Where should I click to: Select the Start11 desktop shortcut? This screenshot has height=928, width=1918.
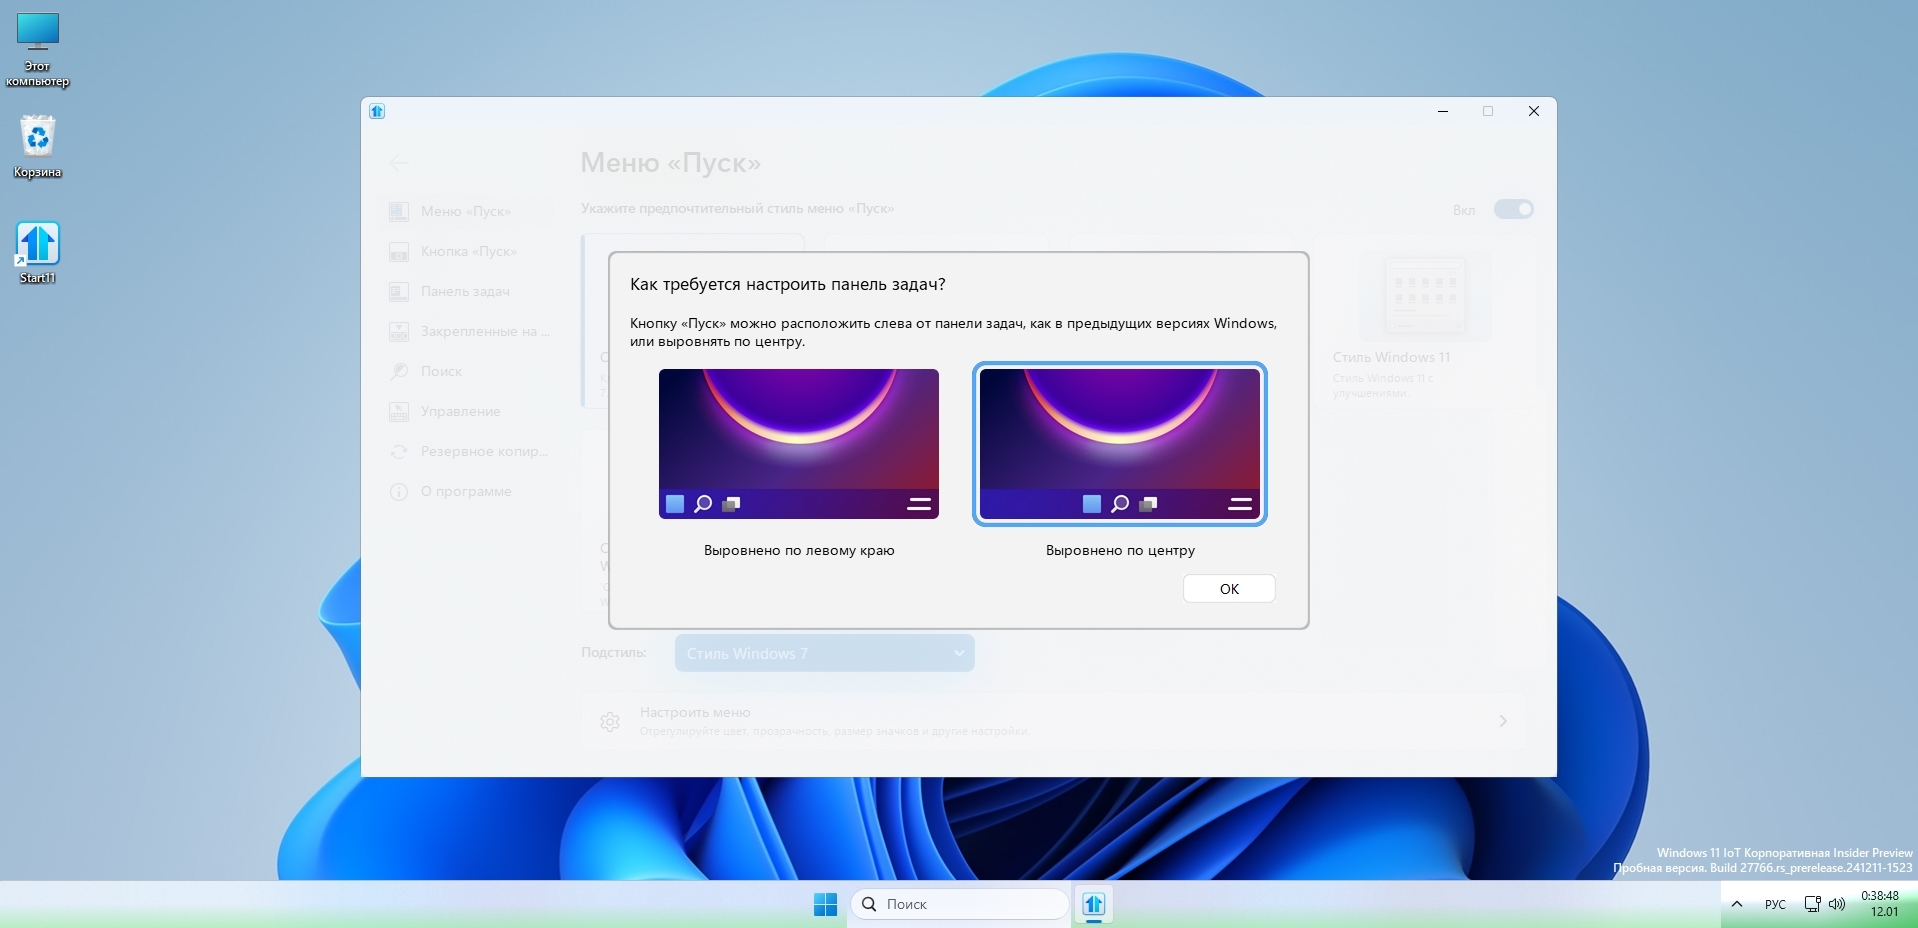point(38,253)
